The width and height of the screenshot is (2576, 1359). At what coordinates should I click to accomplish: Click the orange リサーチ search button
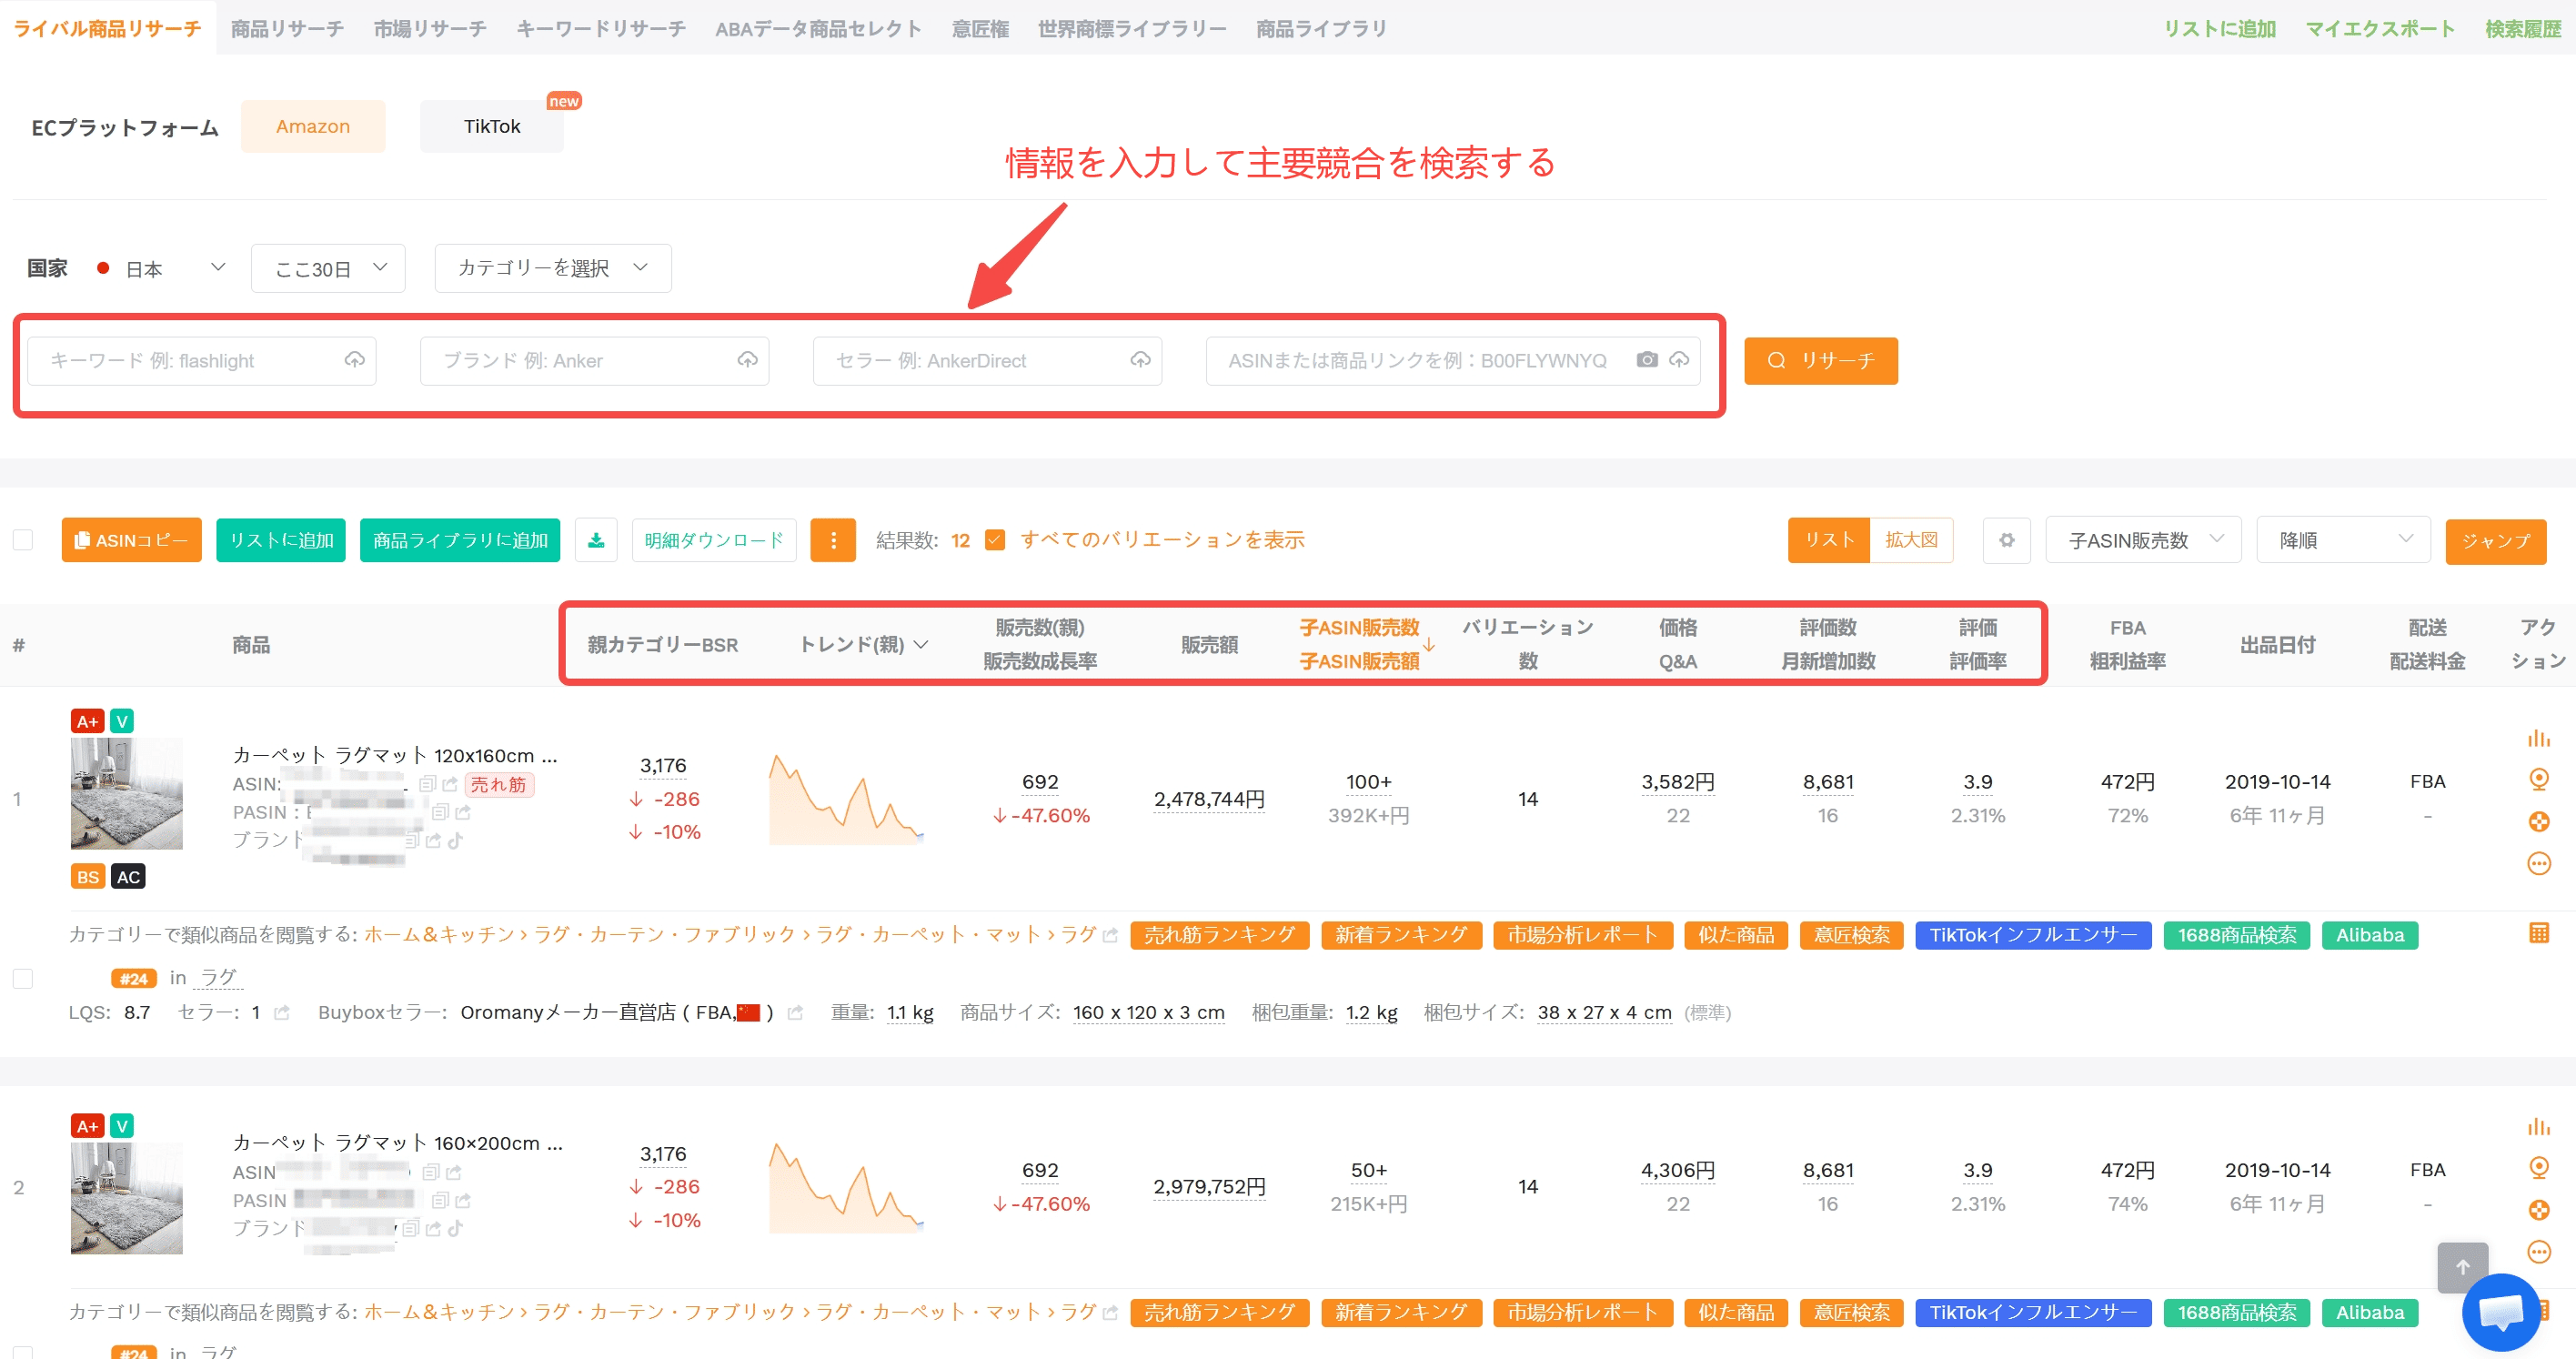click(x=1821, y=360)
